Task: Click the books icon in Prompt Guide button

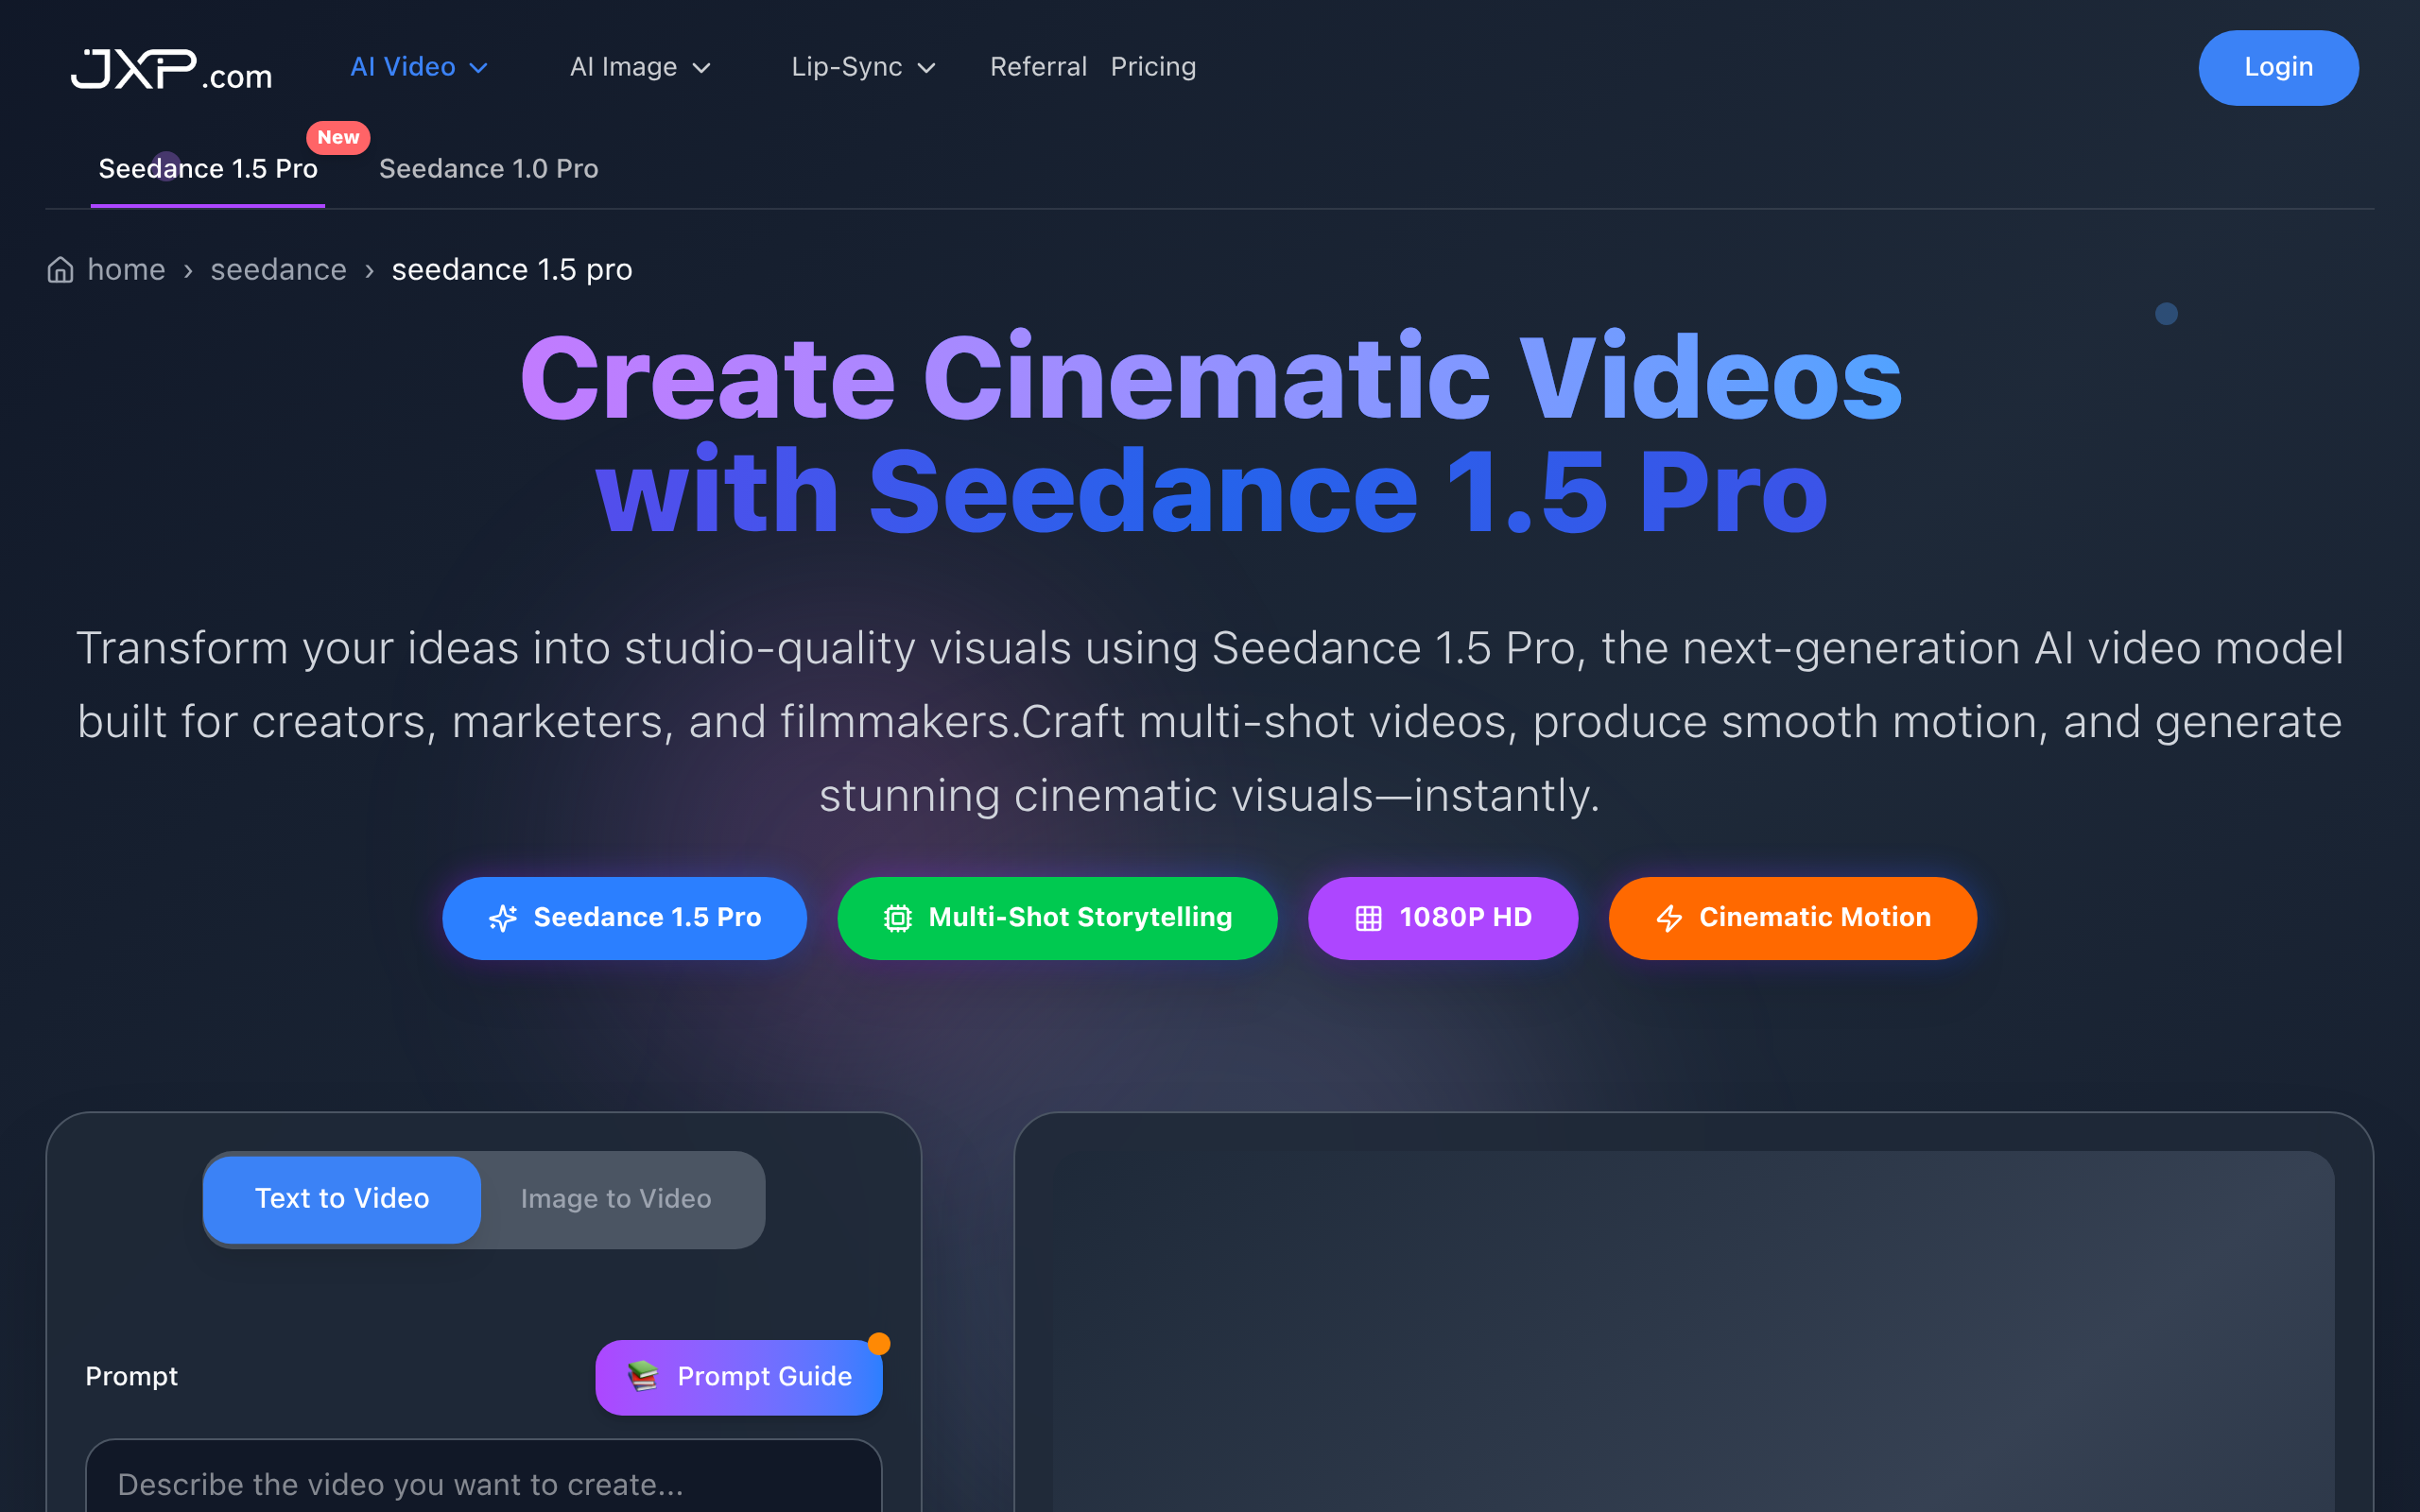Action: pos(643,1376)
